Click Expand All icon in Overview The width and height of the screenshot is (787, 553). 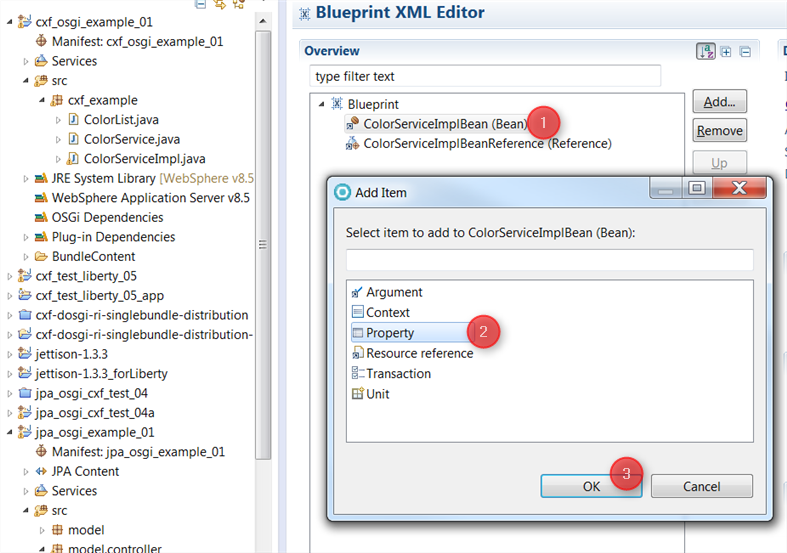[726, 52]
